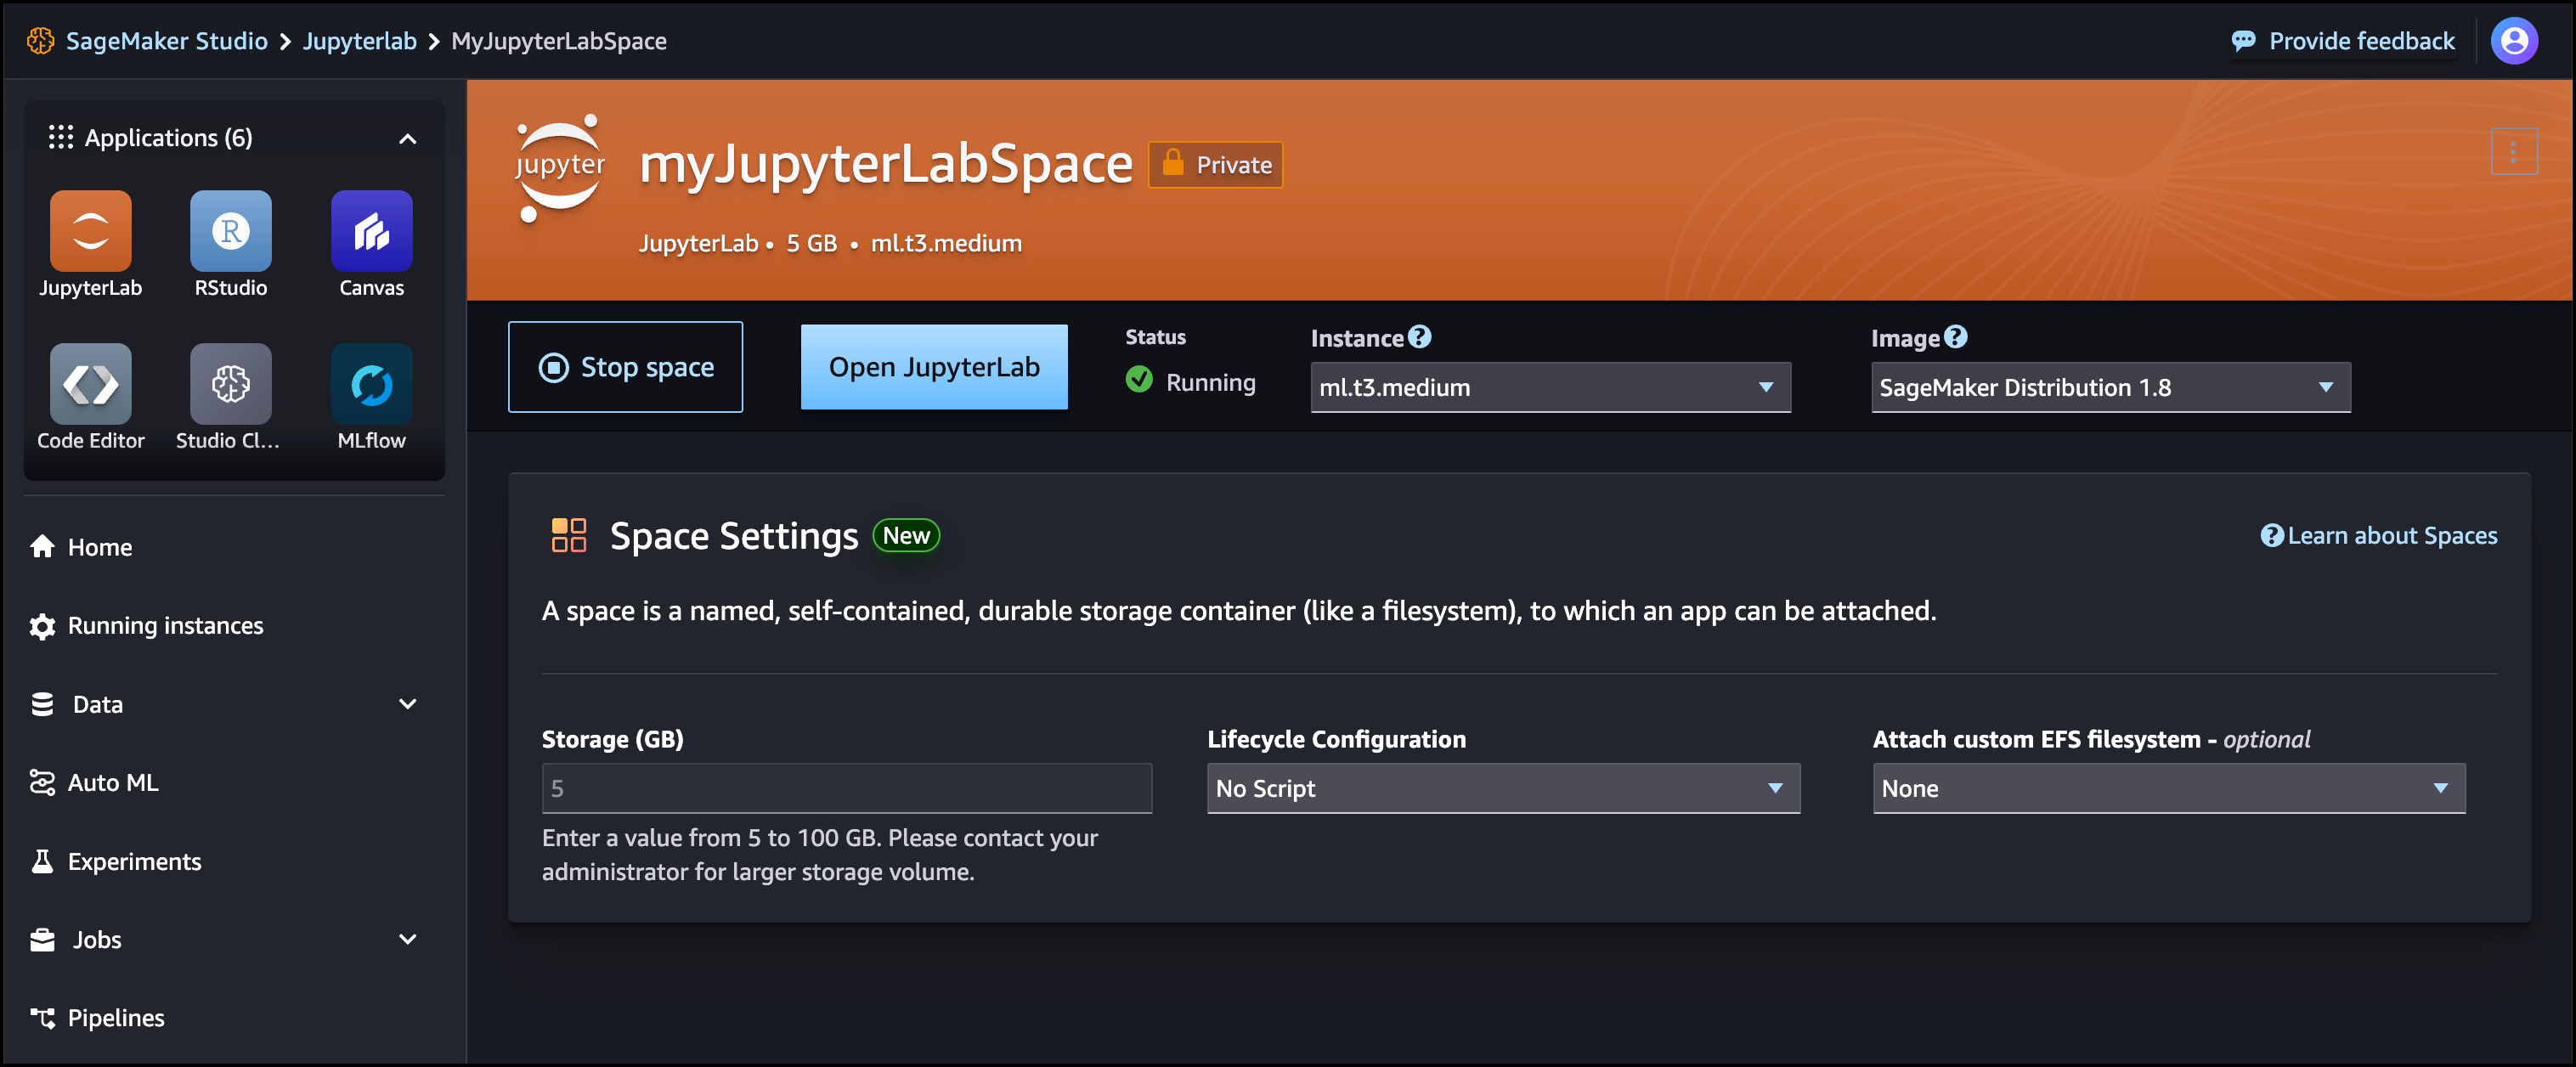Open the MLflow application icon
This screenshot has width=2576, height=1067.
pos(371,384)
